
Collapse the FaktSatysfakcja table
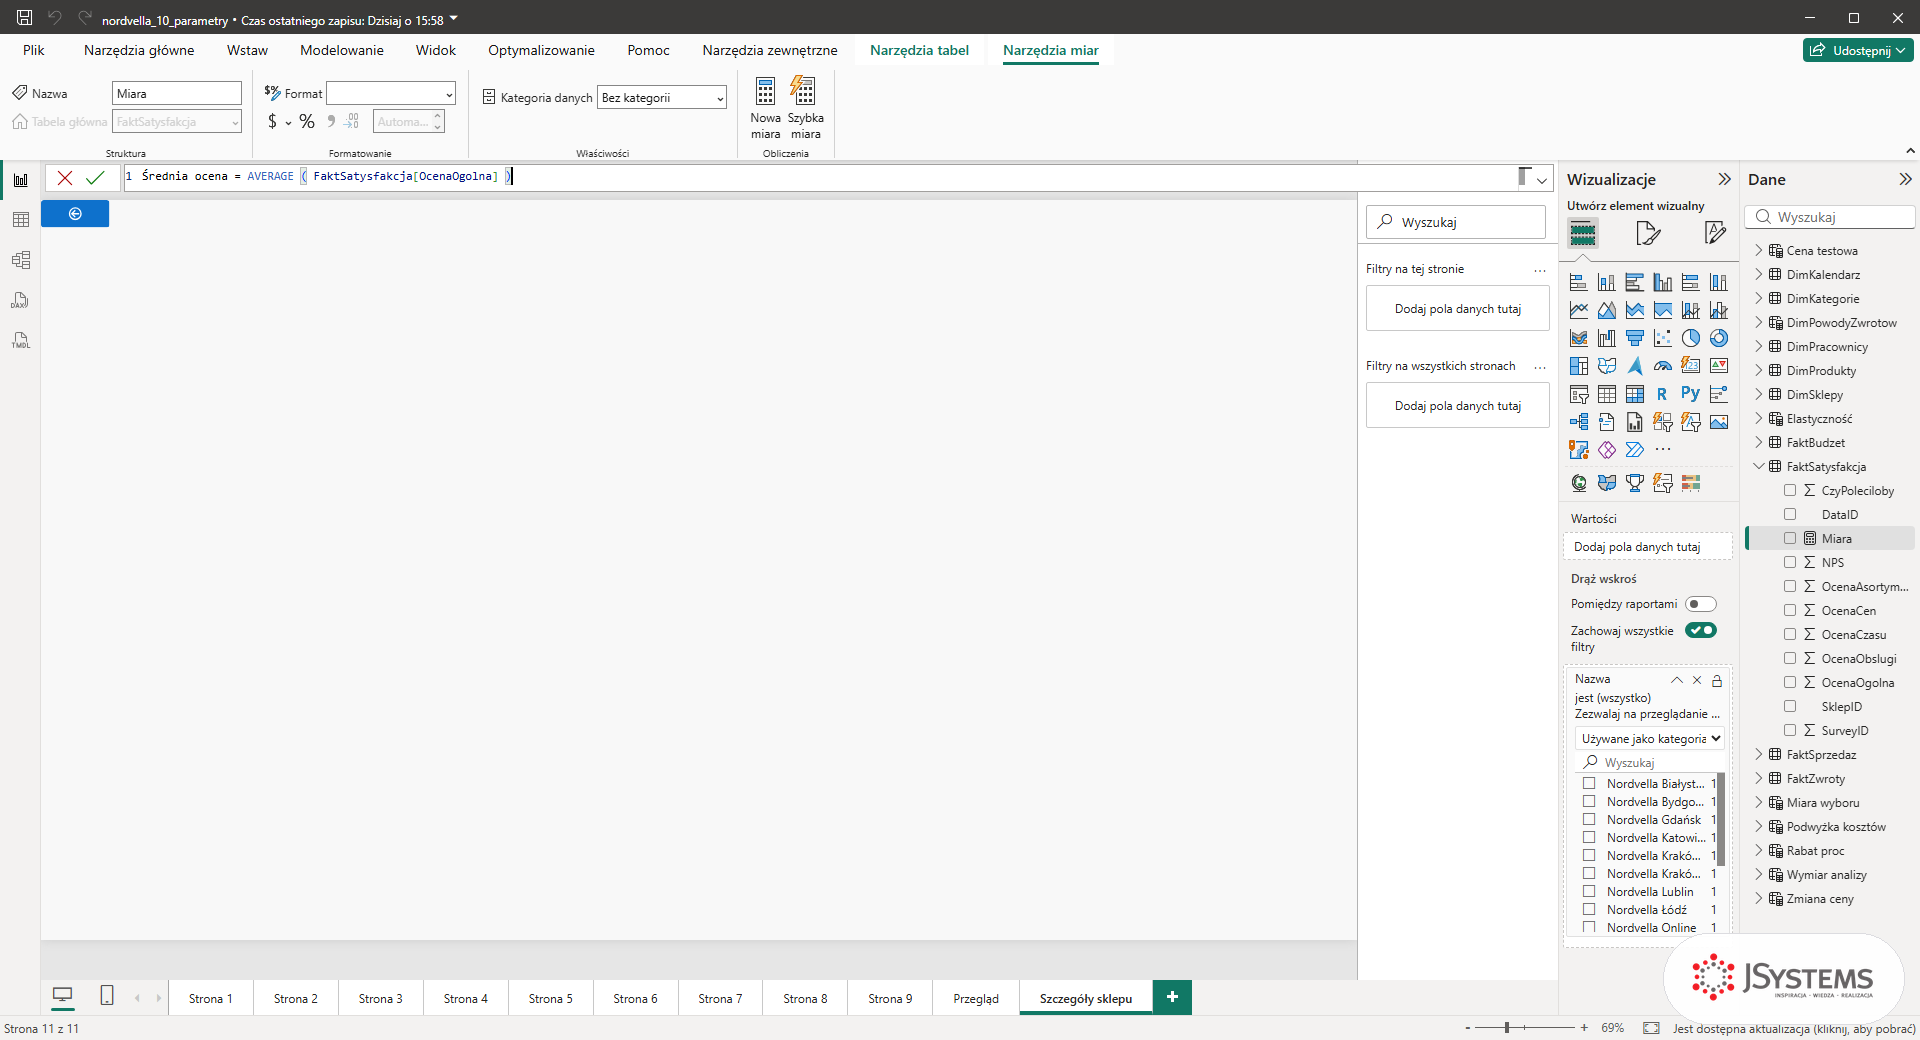[1759, 467]
